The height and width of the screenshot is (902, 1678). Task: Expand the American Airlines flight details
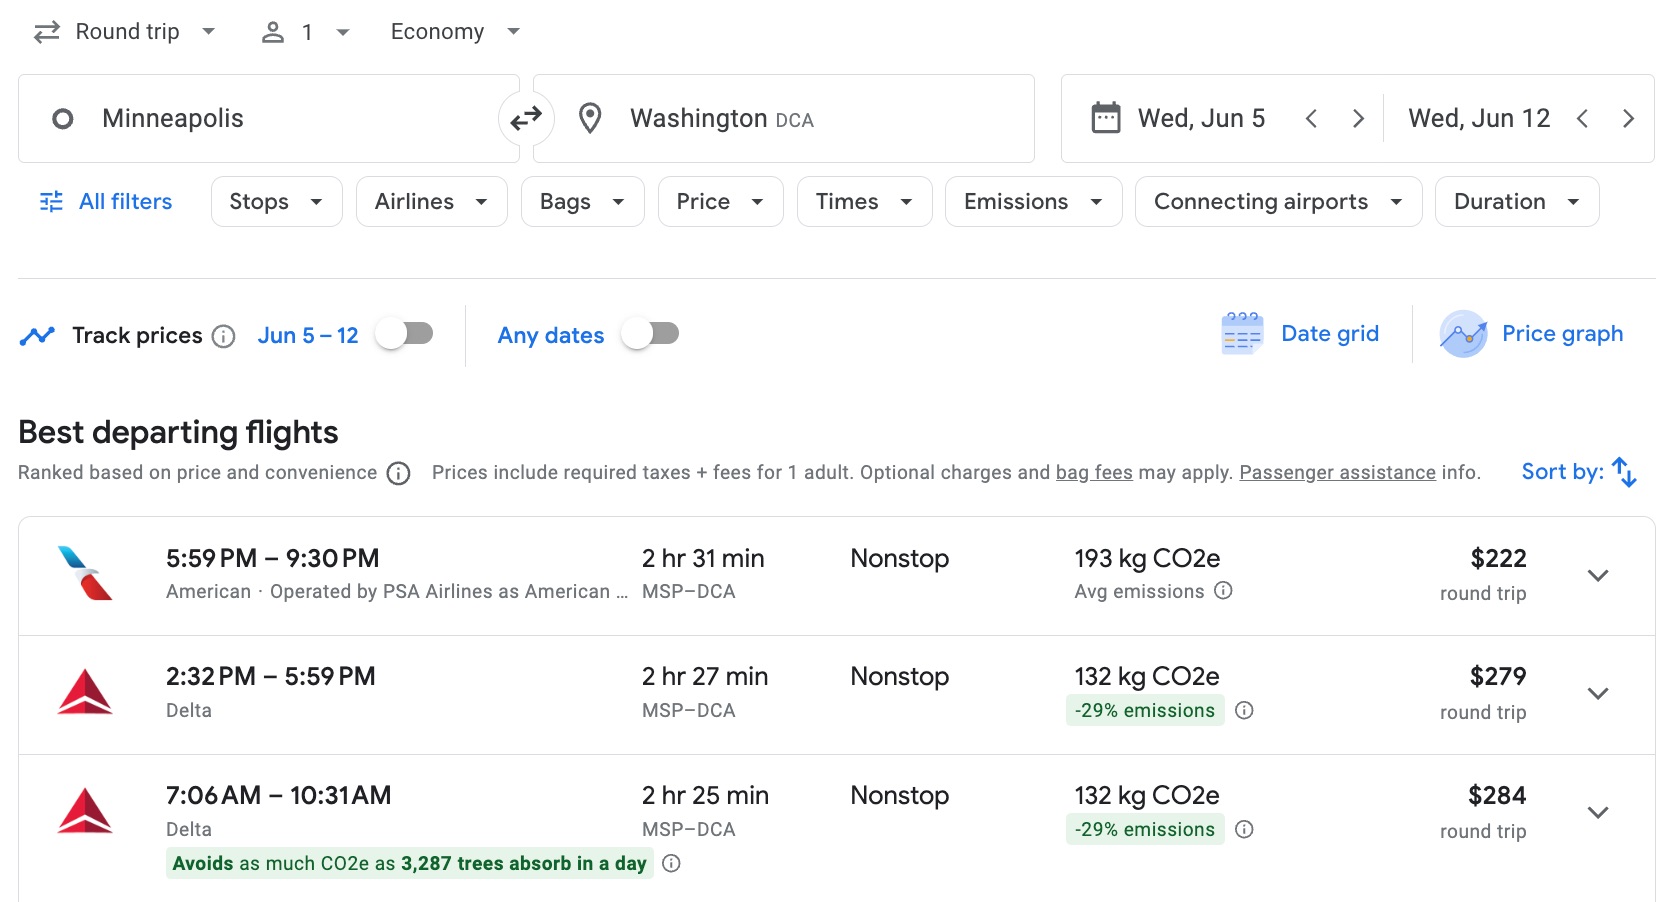[x=1597, y=576]
